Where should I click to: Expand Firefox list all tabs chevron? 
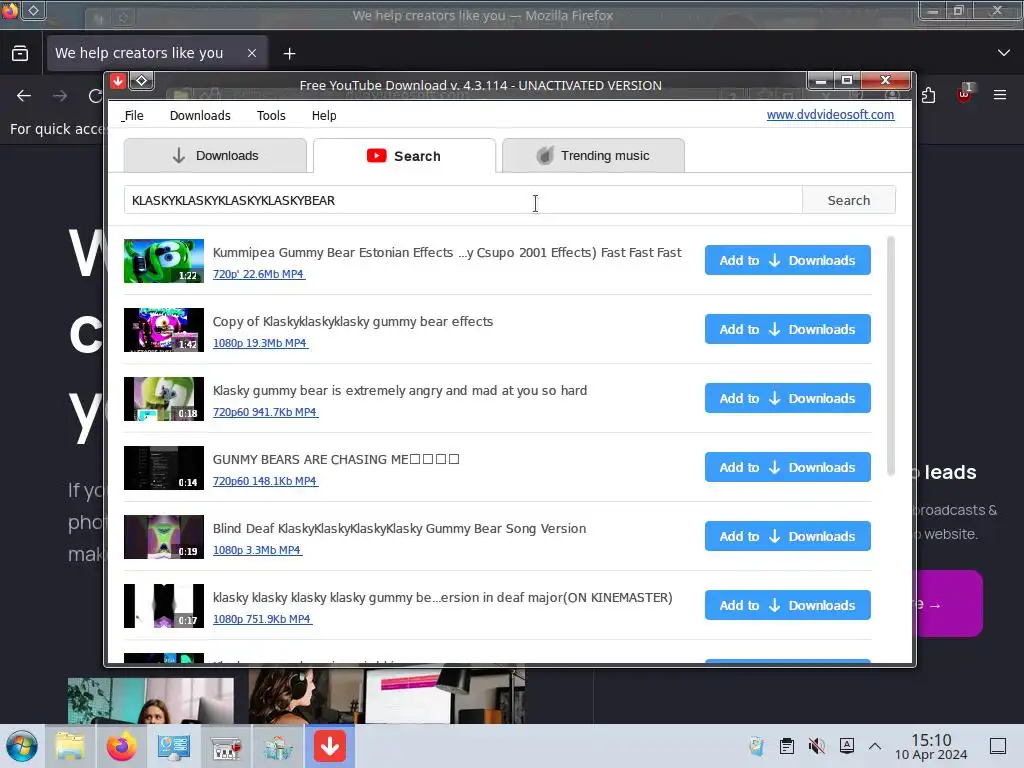click(1004, 53)
